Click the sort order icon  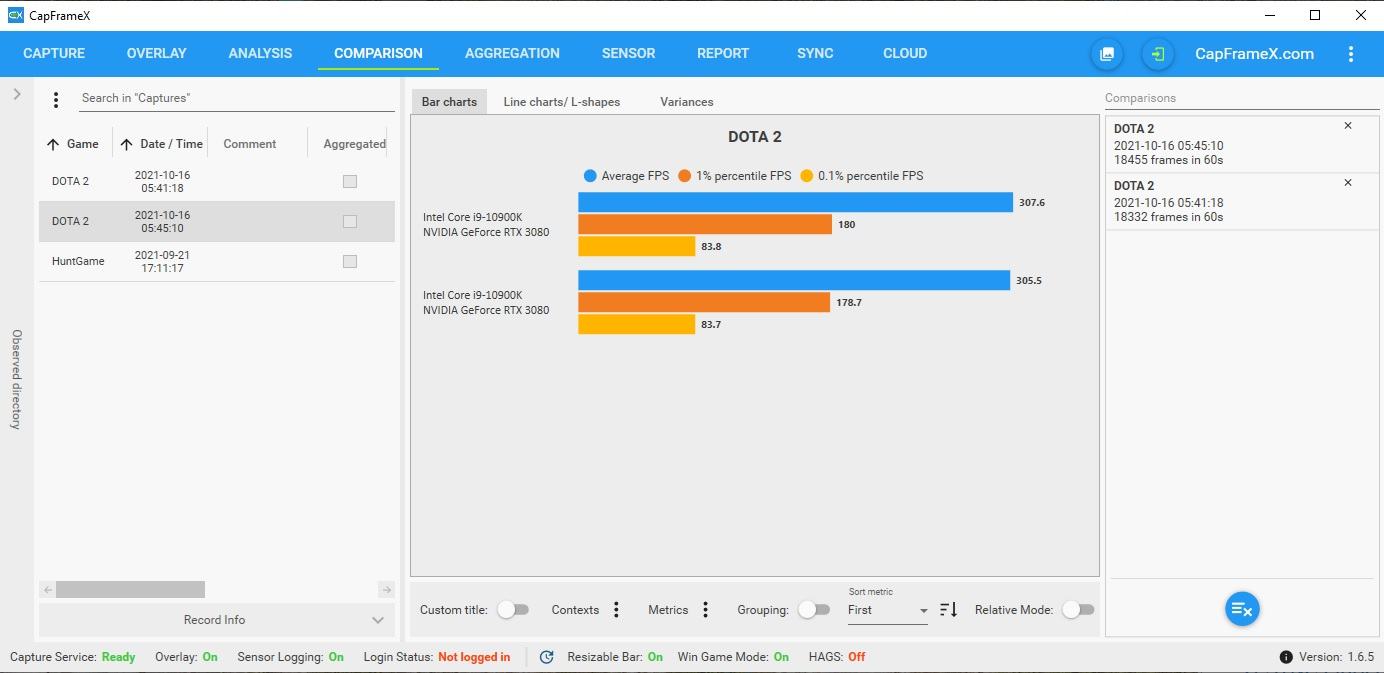click(949, 610)
